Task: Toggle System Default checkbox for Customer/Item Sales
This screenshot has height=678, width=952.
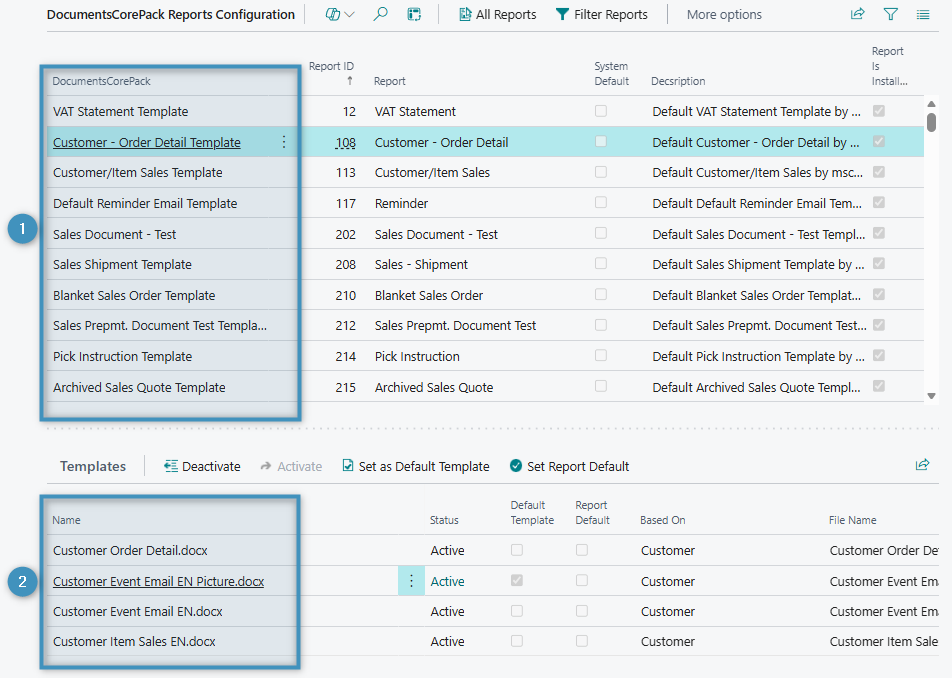Action: pos(600,172)
